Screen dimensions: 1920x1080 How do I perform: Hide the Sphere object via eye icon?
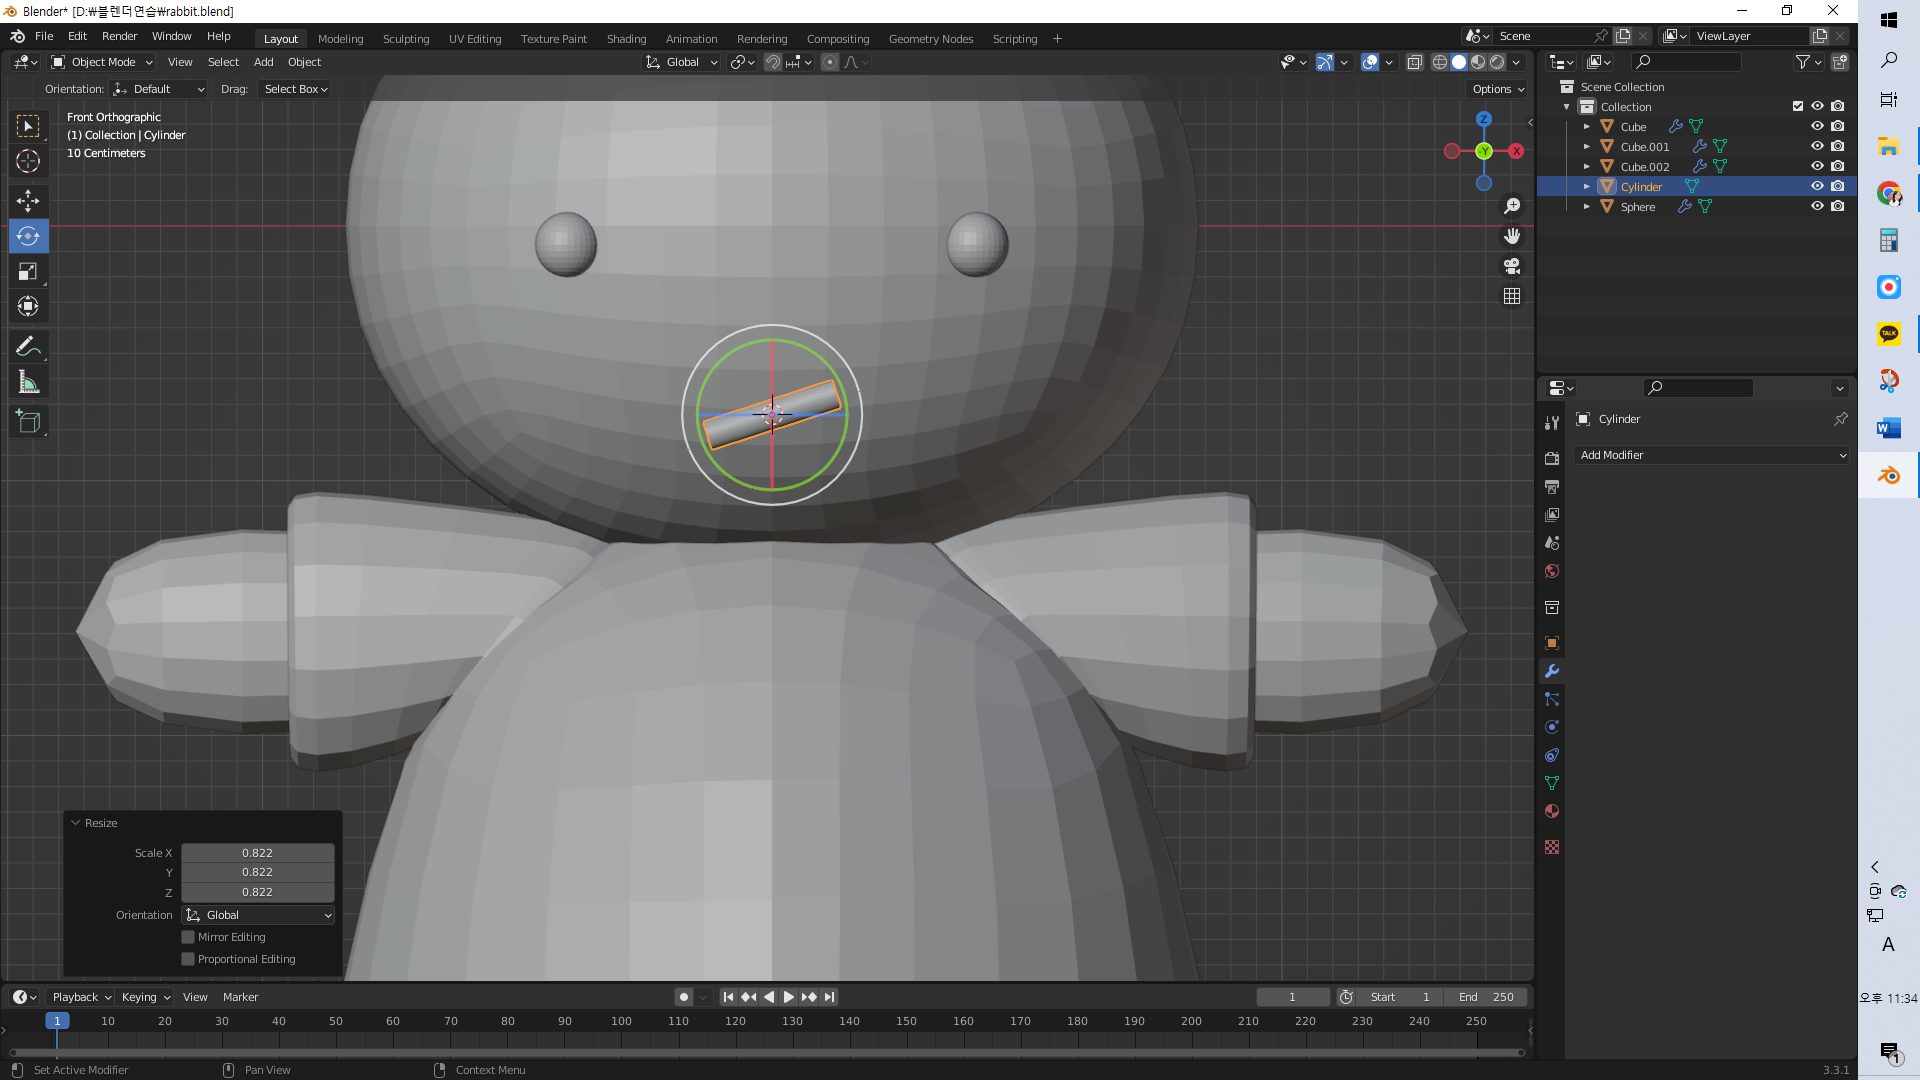1817,206
